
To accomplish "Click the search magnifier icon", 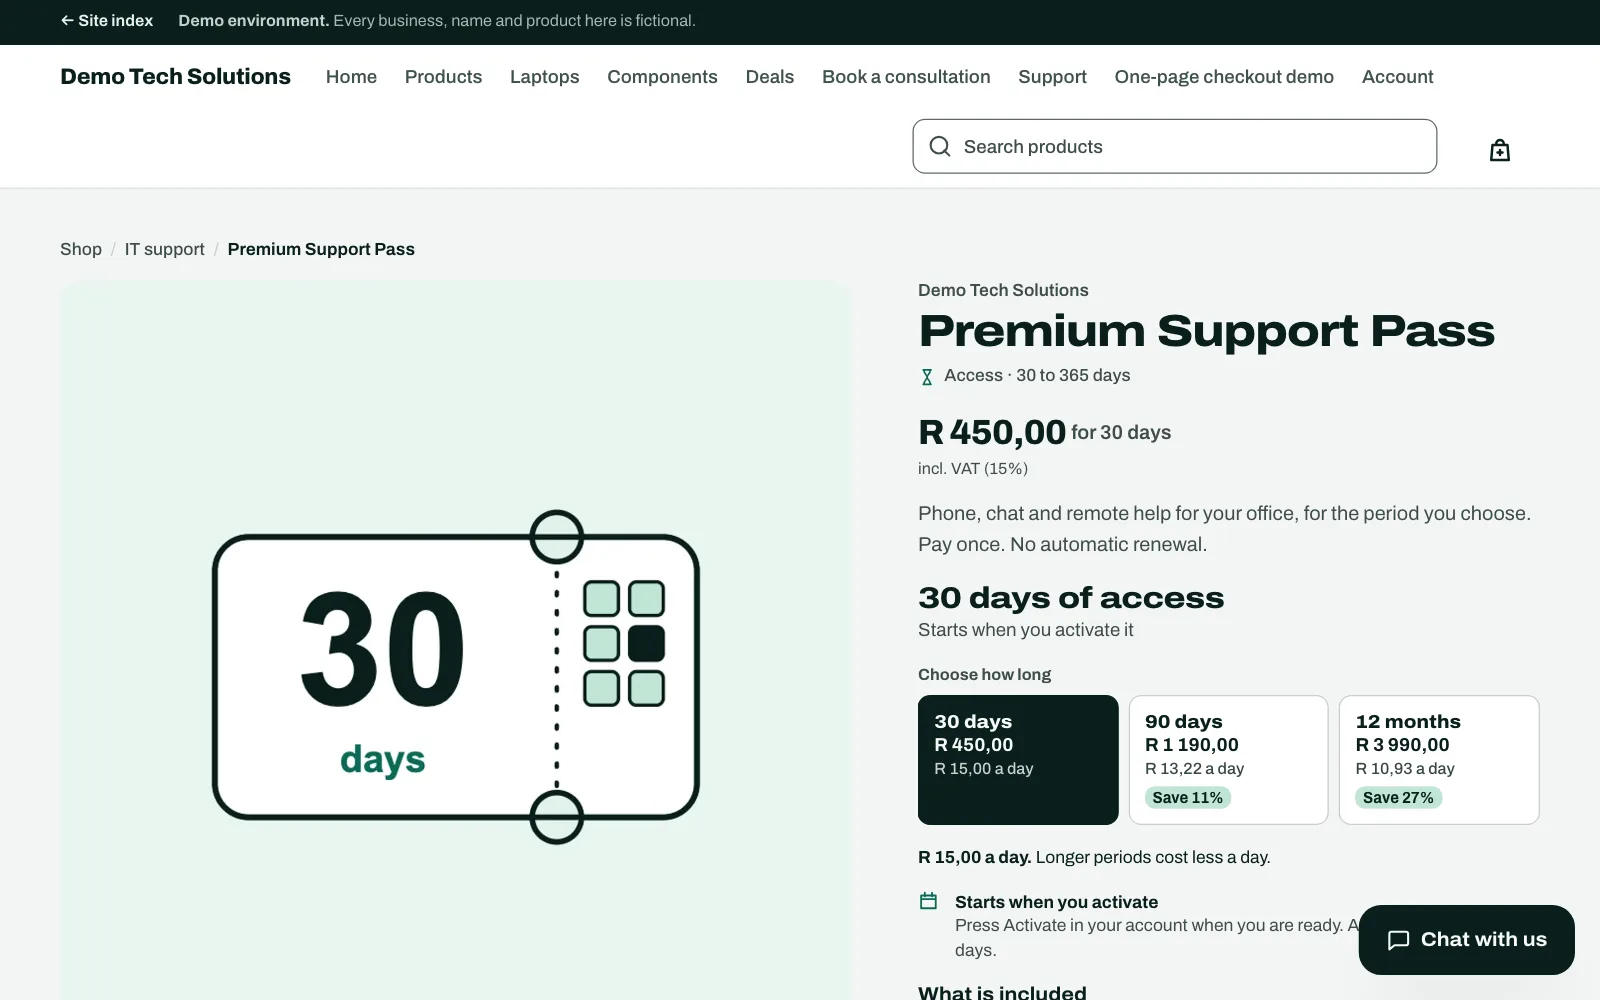I will coord(940,147).
